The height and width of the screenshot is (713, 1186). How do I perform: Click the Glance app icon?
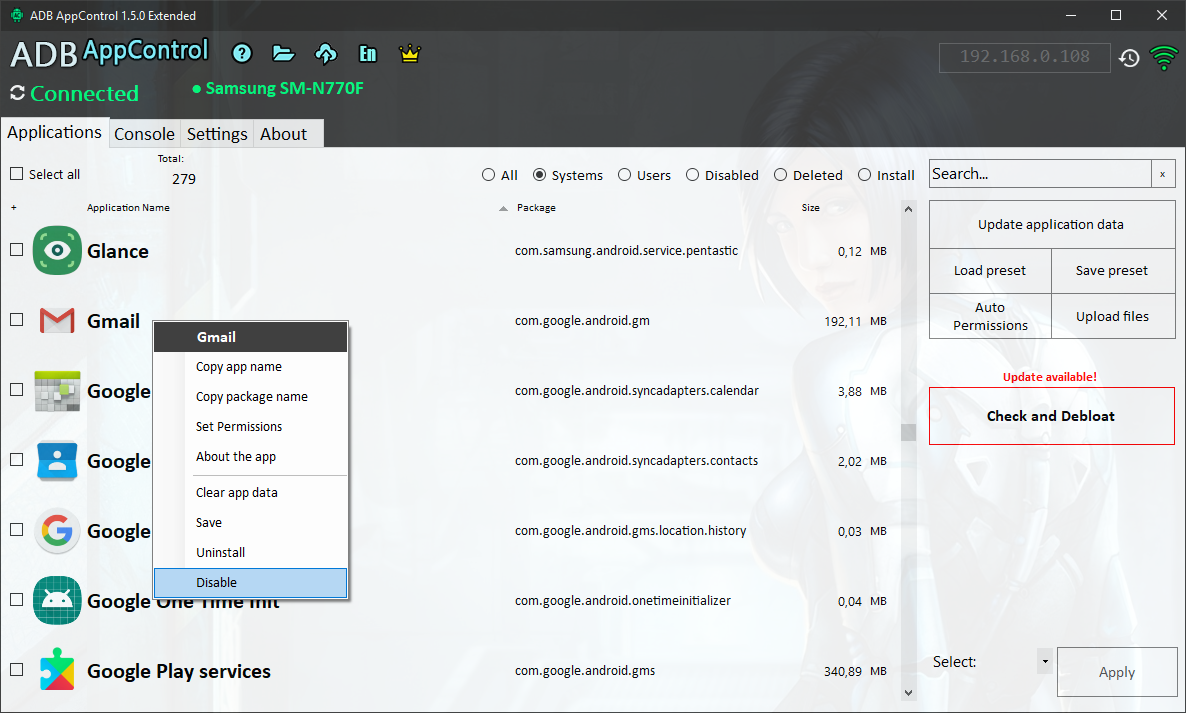pos(57,250)
